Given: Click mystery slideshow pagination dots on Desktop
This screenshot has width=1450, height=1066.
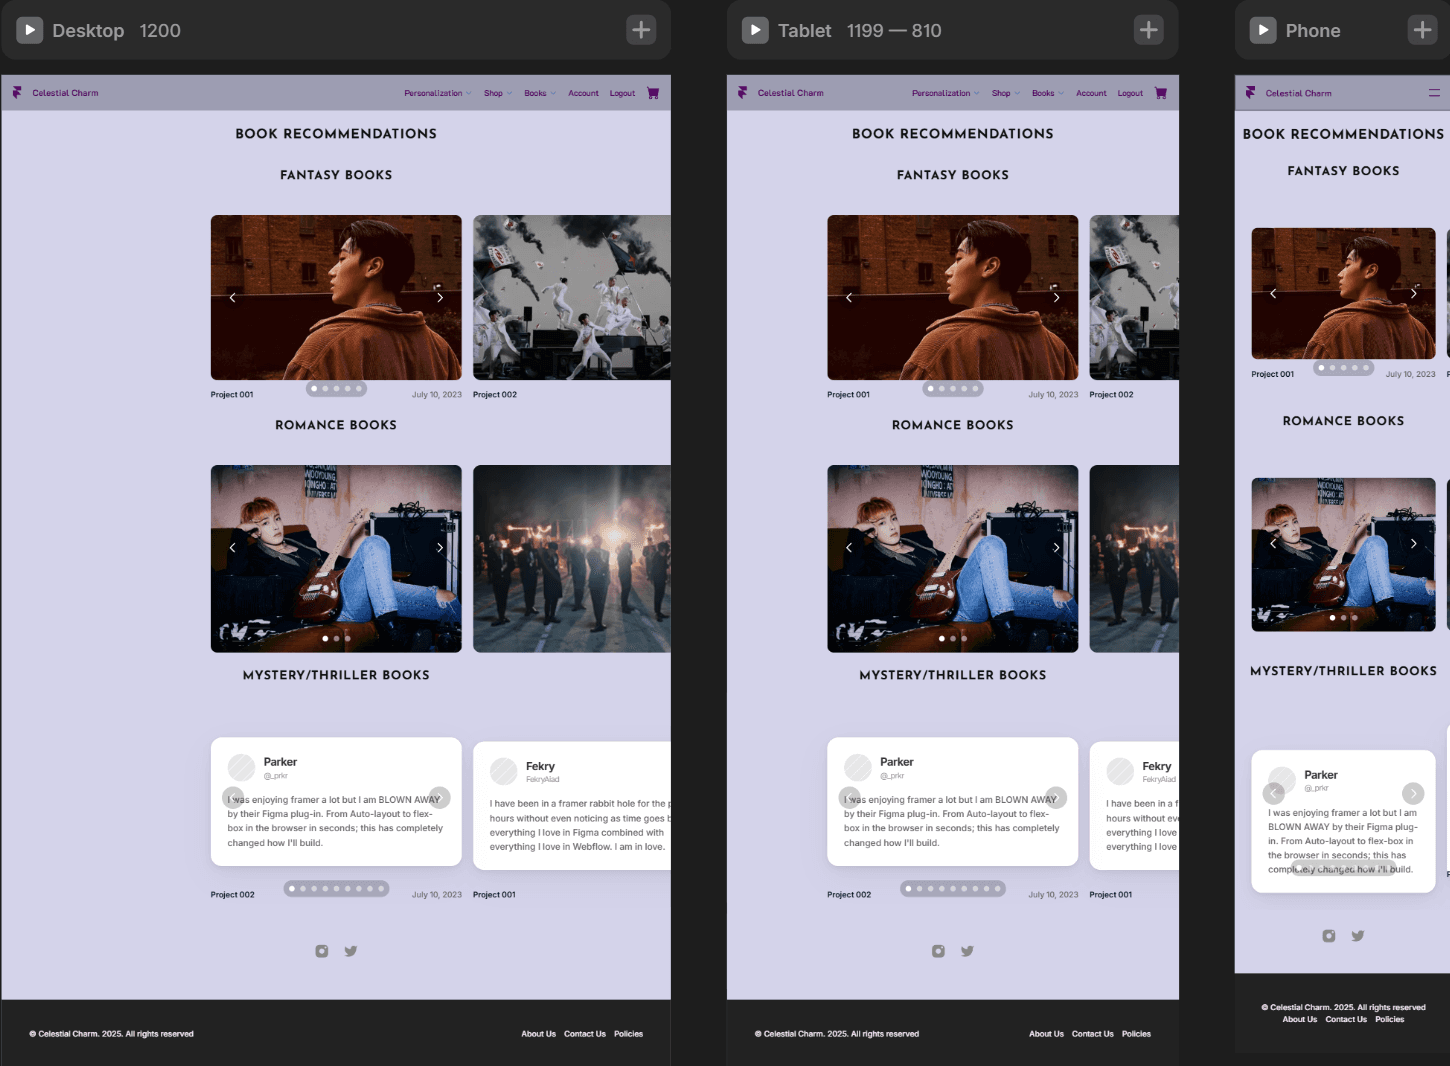Looking at the screenshot, I should [x=336, y=888].
